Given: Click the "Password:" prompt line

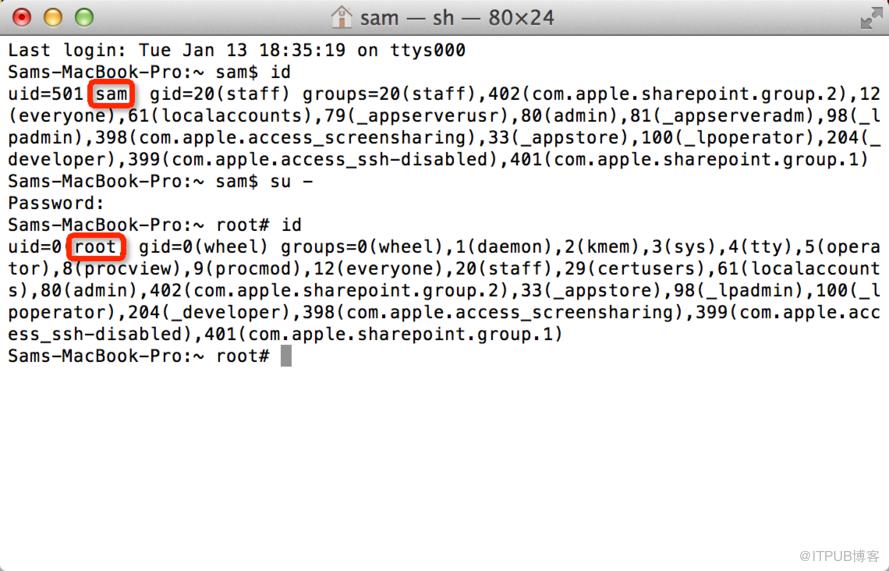Looking at the screenshot, I should tap(49, 203).
